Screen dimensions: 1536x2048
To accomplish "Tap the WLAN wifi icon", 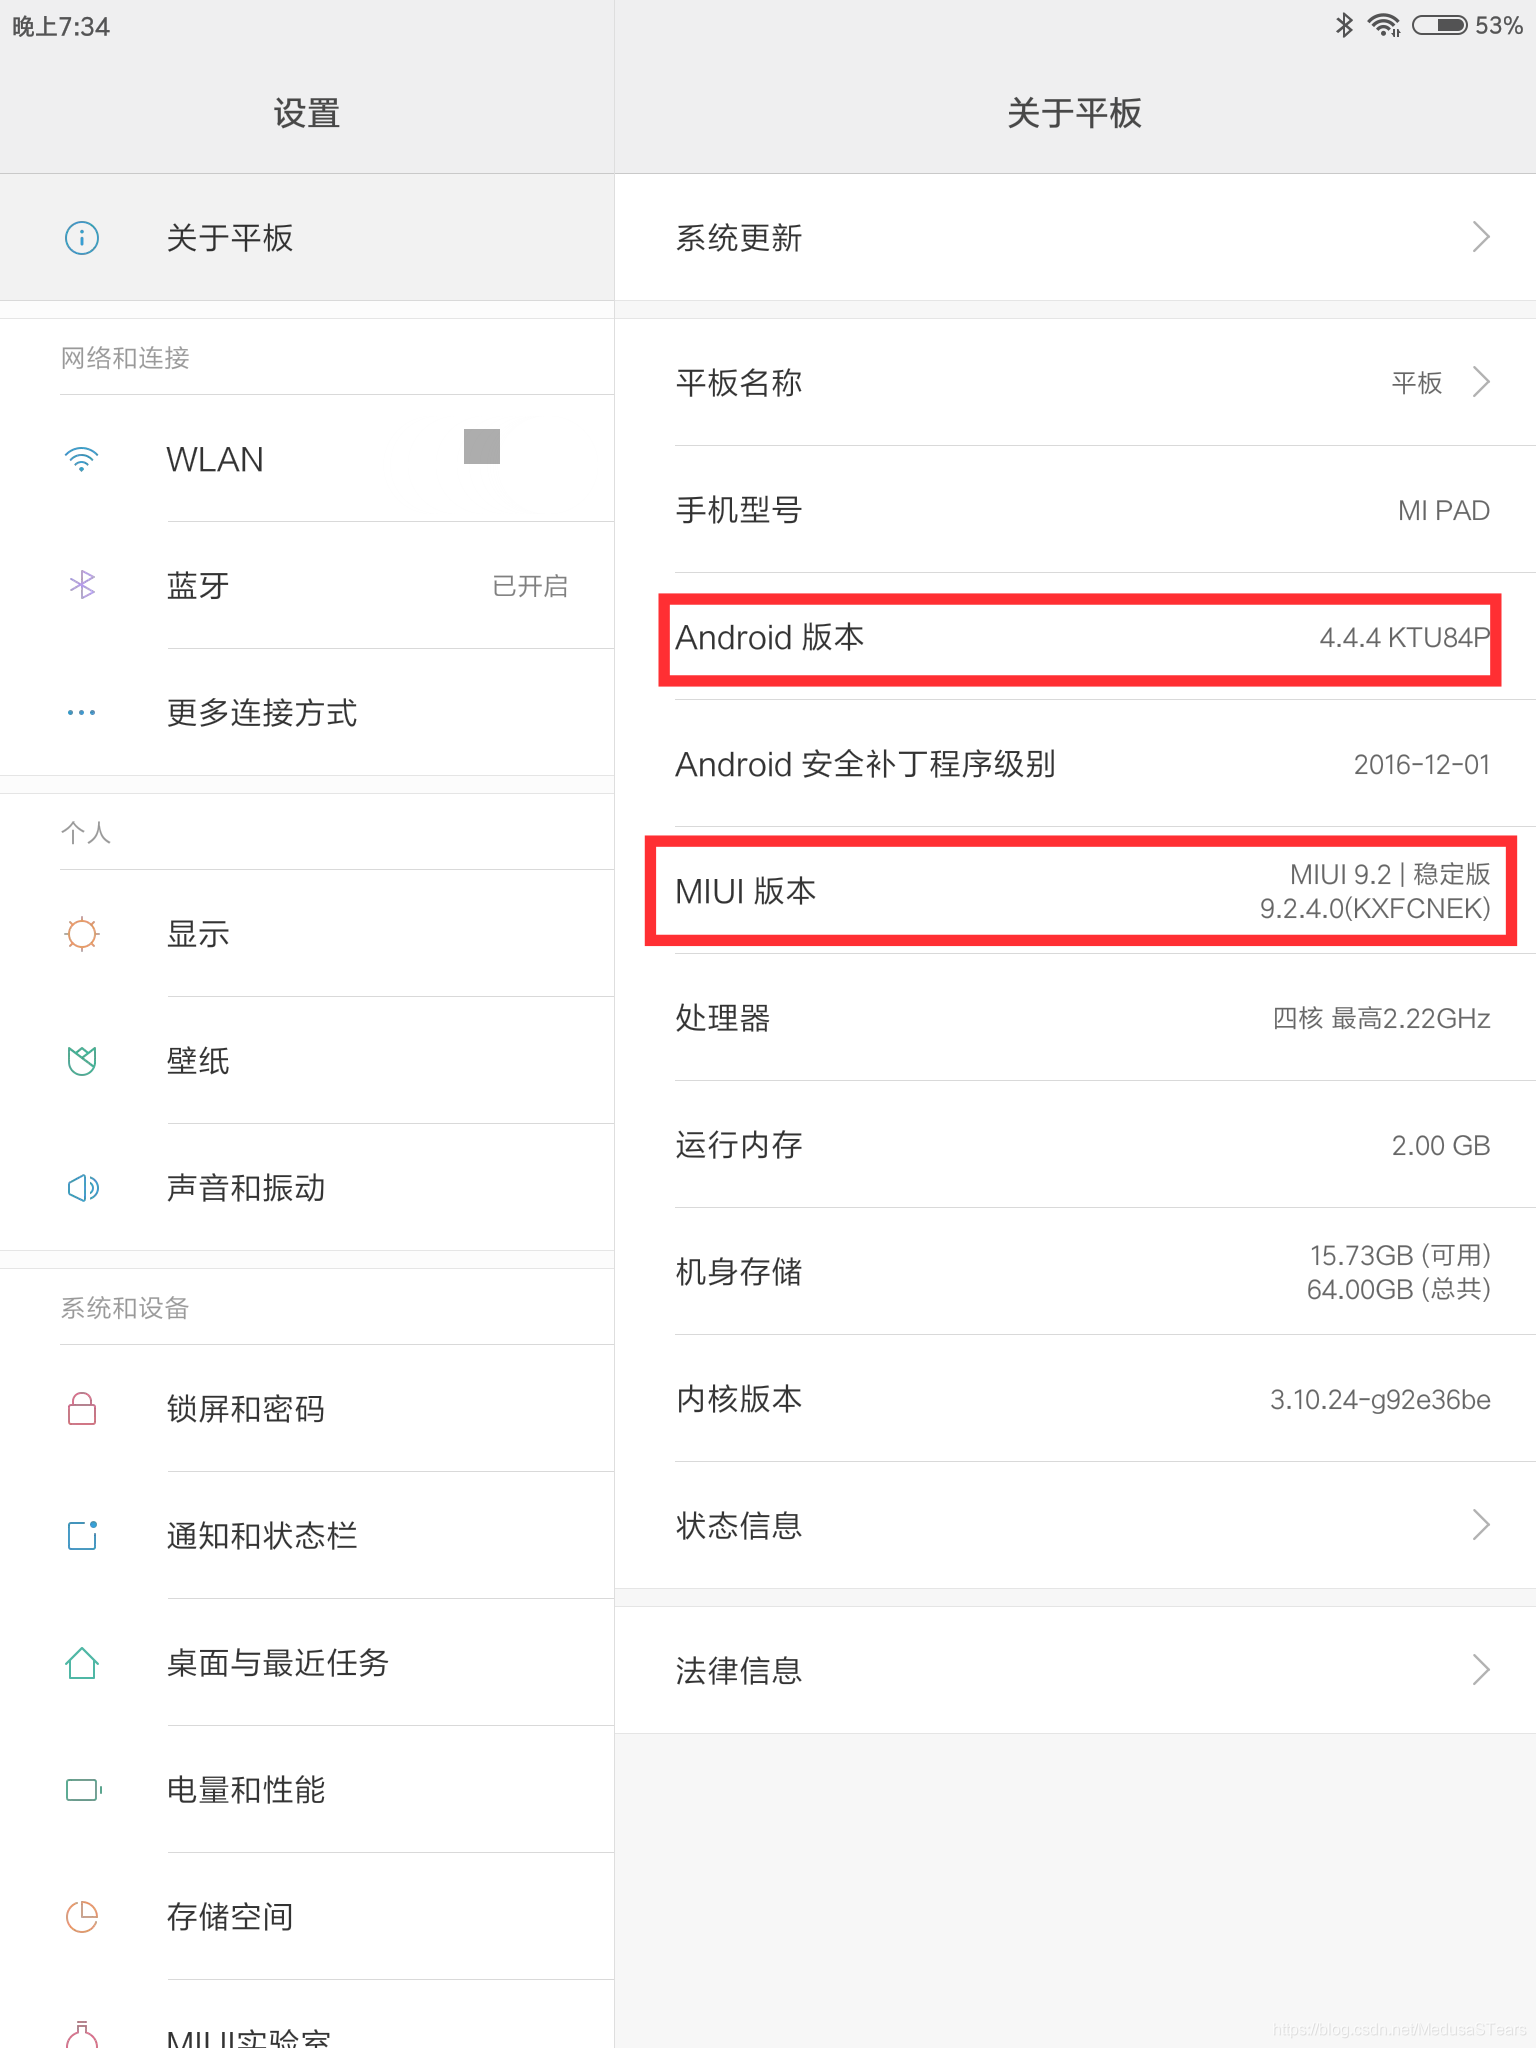I will pos(82,459).
